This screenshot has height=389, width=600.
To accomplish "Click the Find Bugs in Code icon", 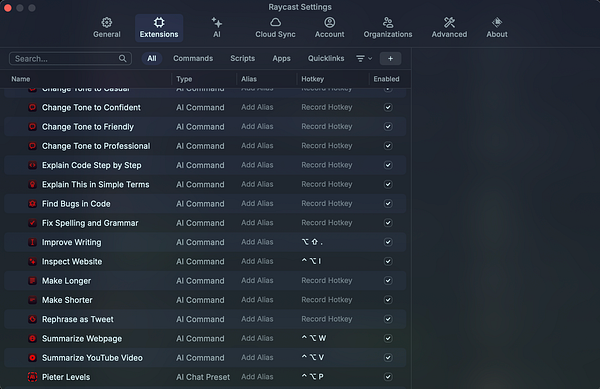I will (33, 203).
